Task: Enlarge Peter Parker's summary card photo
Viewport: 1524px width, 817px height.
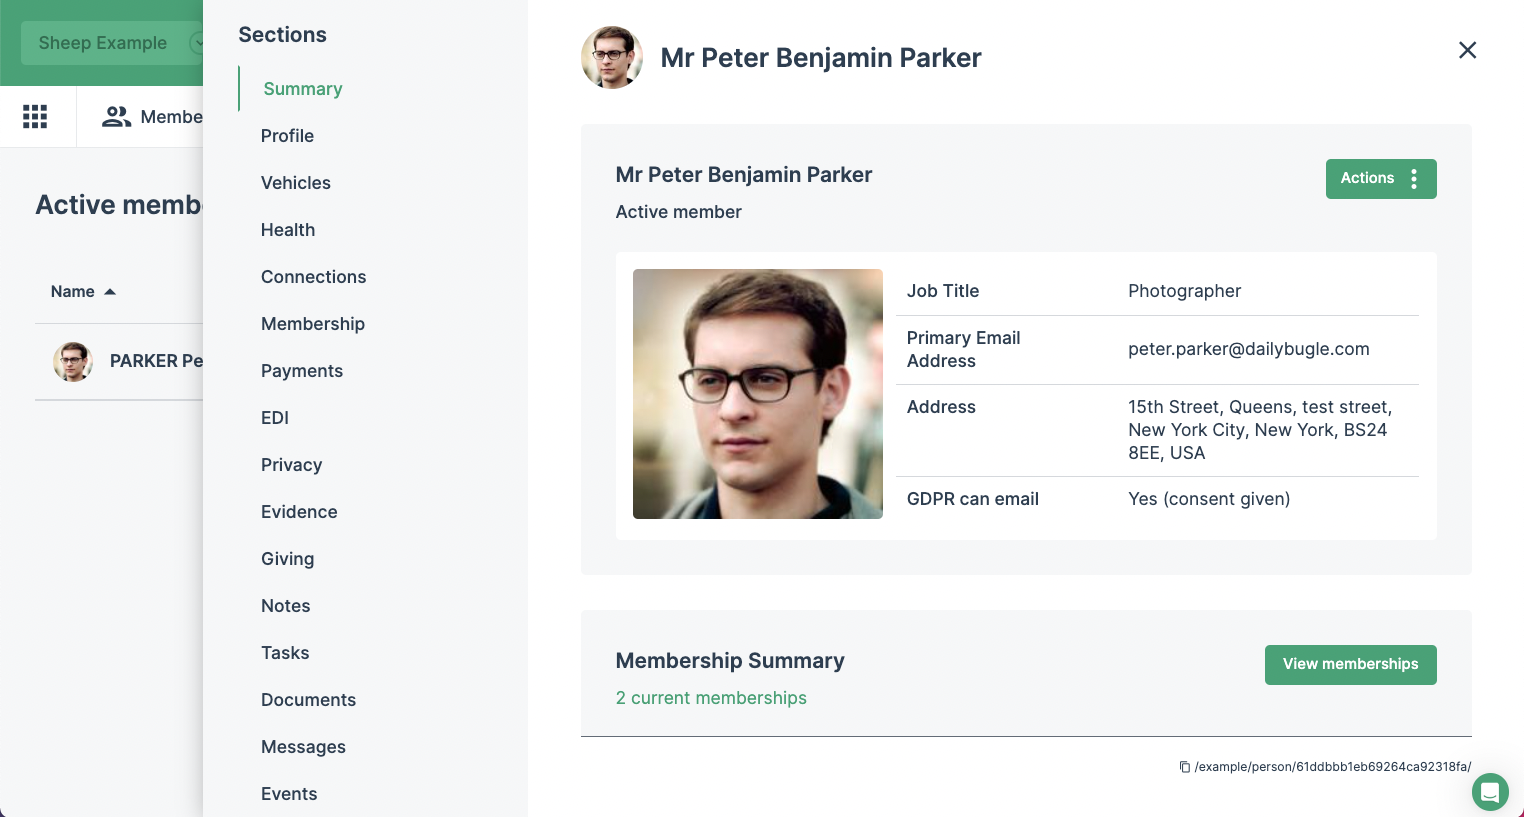Action: coord(757,393)
